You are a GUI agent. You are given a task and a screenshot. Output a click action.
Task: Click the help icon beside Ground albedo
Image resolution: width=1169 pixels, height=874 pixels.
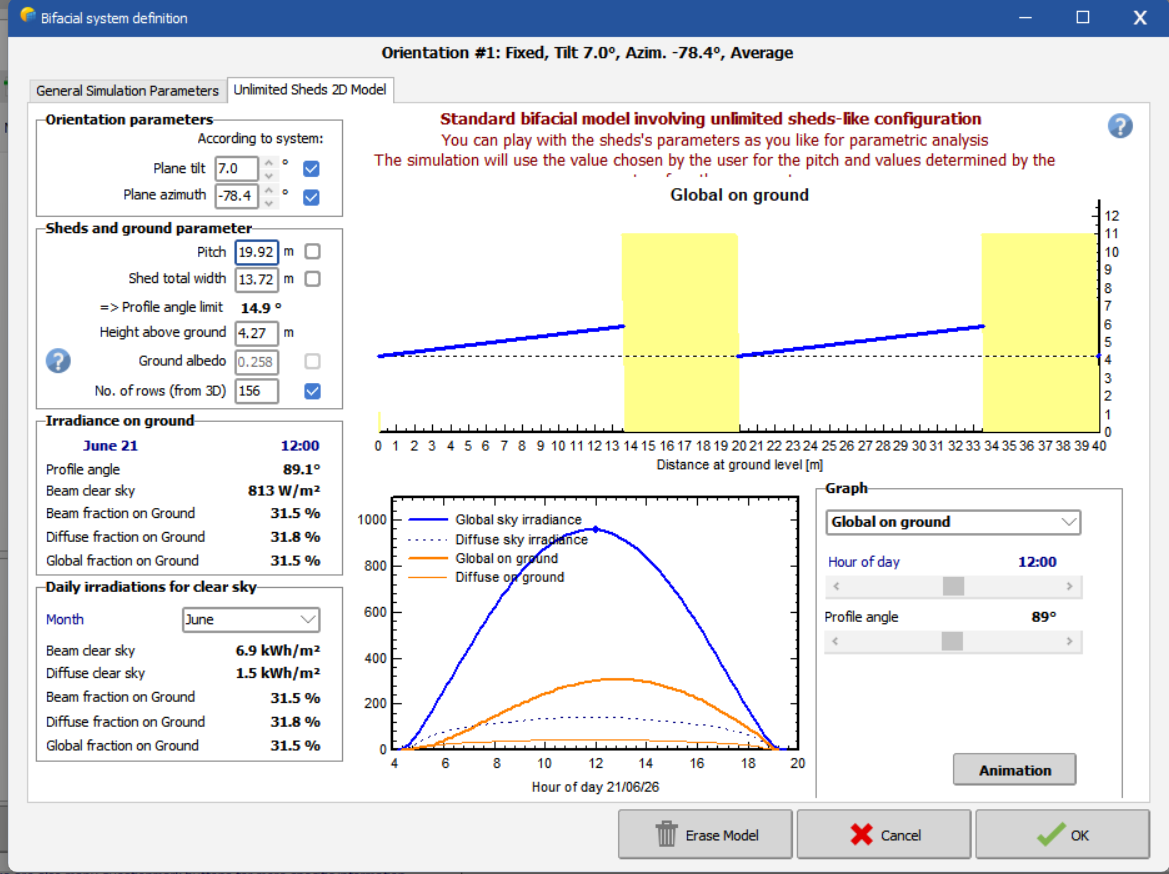pos(59,360)
